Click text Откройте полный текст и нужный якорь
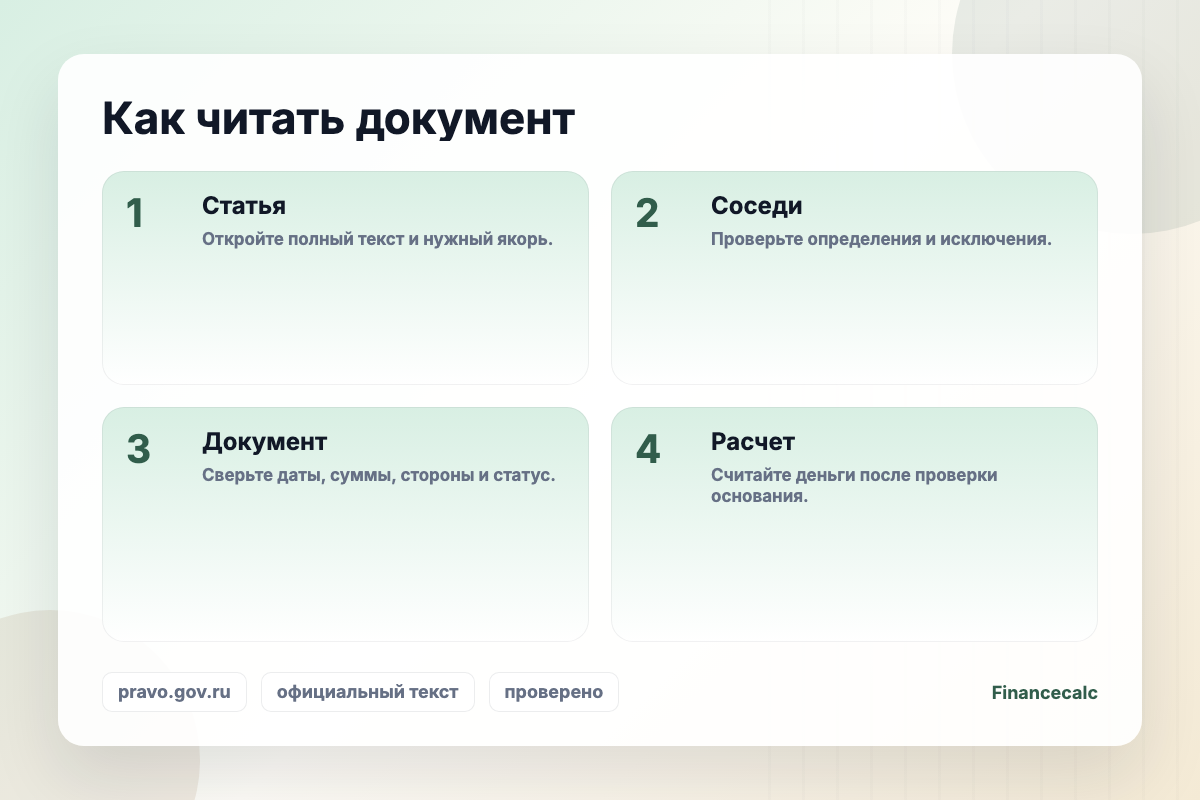 tap(378, 240)
